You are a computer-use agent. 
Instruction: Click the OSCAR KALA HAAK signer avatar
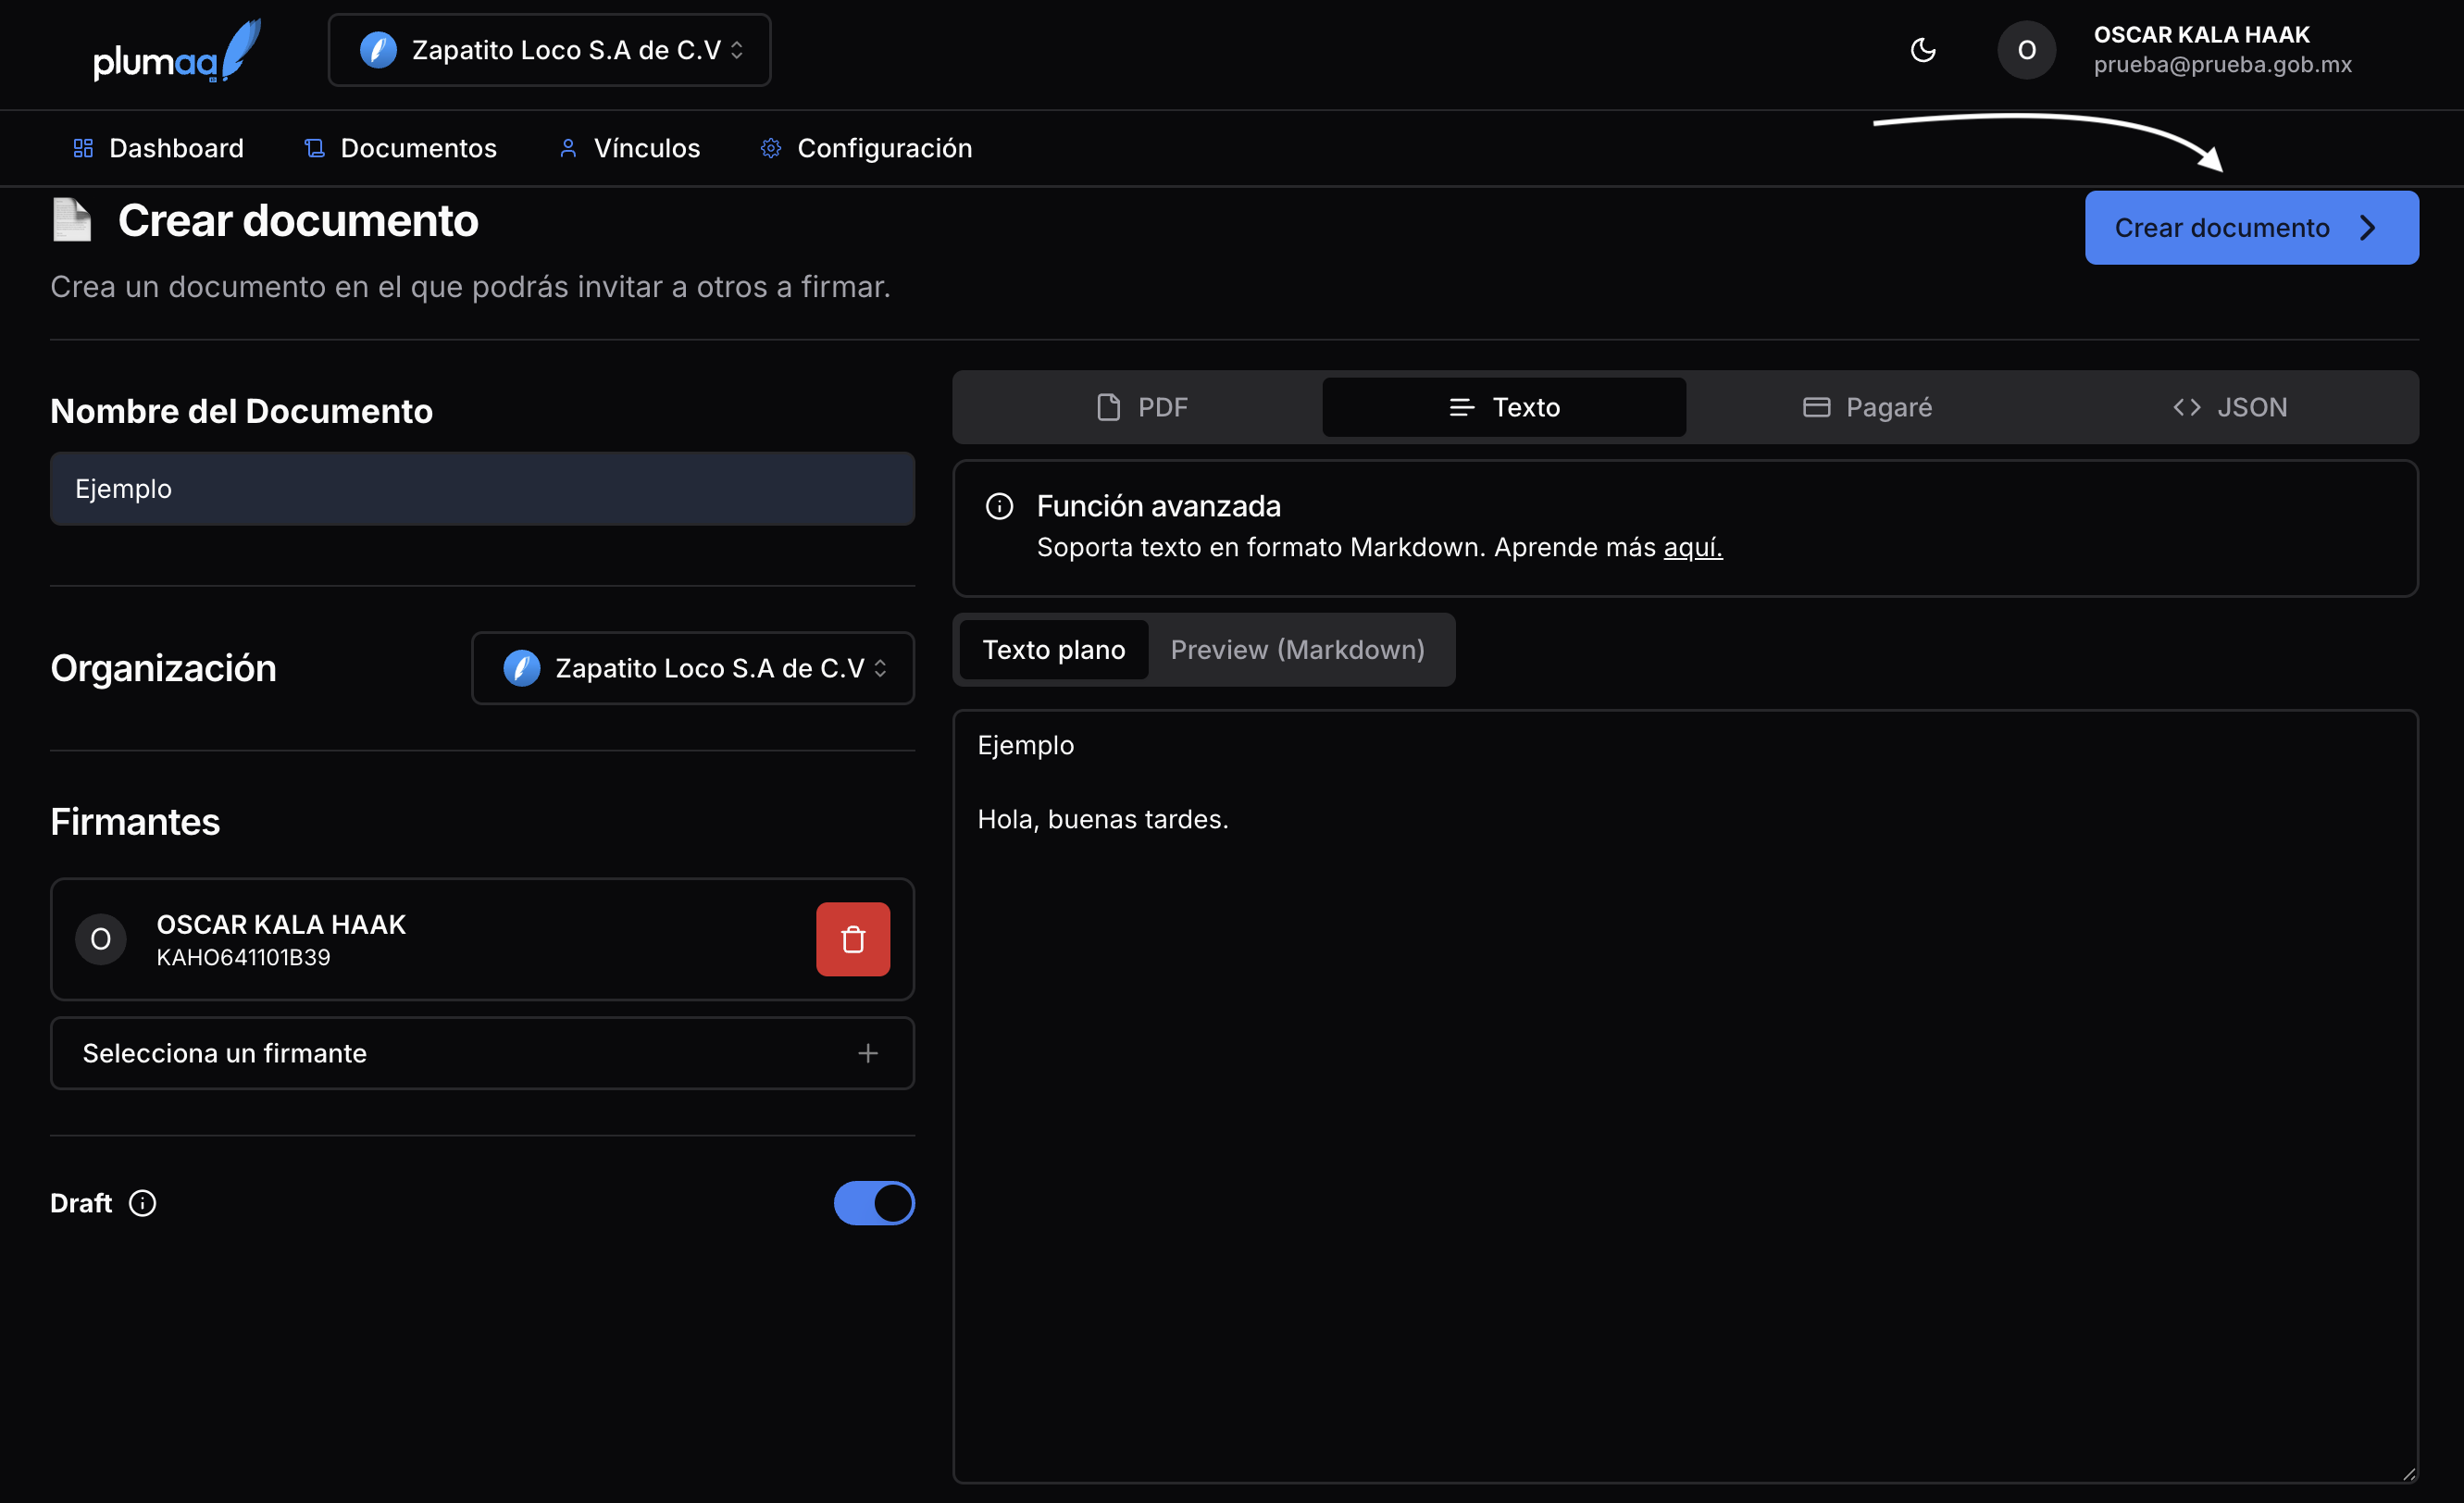[x=101, y=939]
